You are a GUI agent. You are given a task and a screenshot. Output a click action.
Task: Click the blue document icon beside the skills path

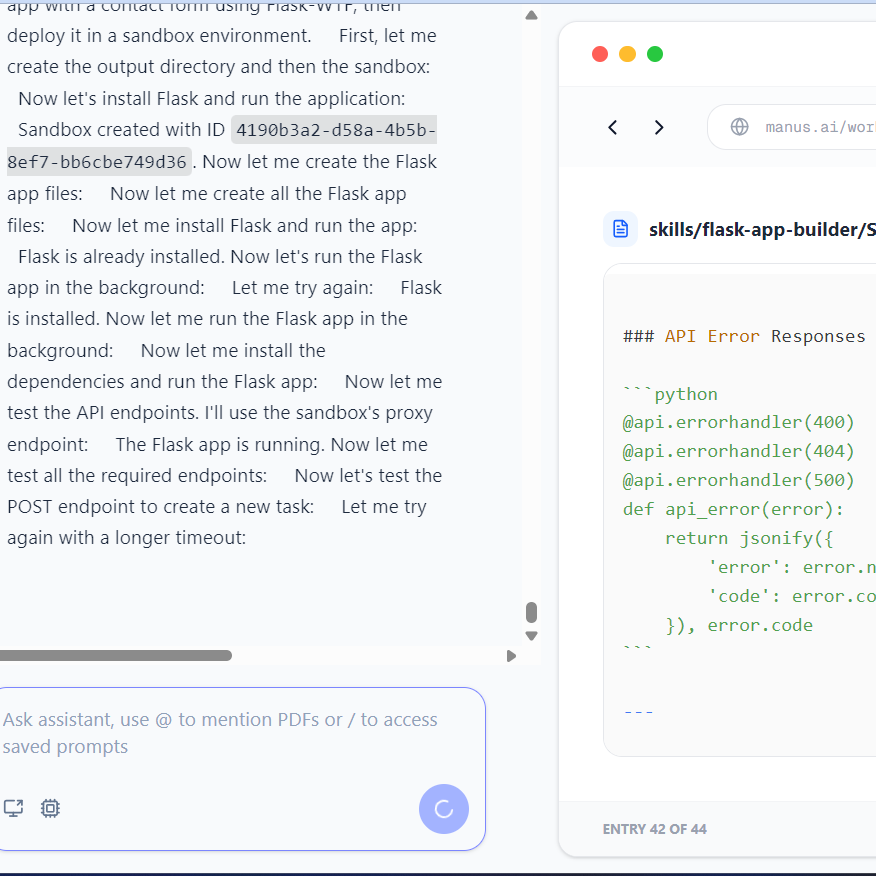point(621,229)
